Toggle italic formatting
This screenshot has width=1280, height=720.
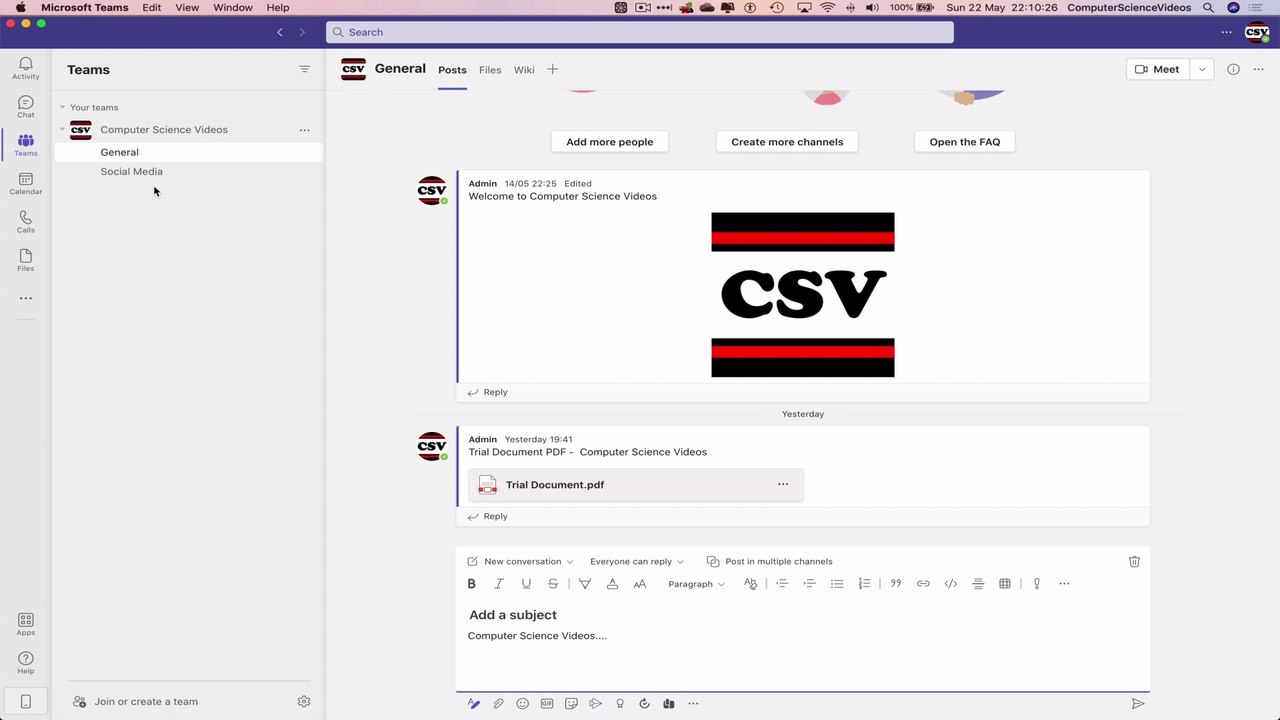(499, 584)
